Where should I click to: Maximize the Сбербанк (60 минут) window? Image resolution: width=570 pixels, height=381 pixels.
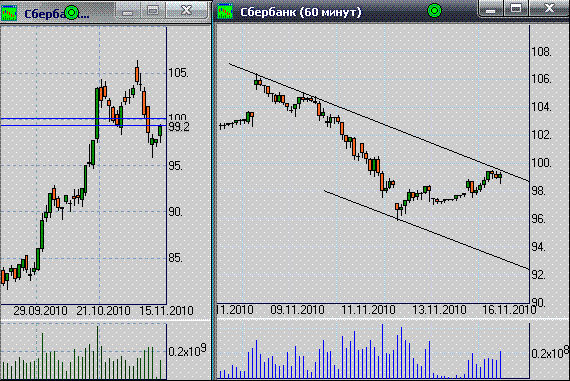click(x=515, y=9)
